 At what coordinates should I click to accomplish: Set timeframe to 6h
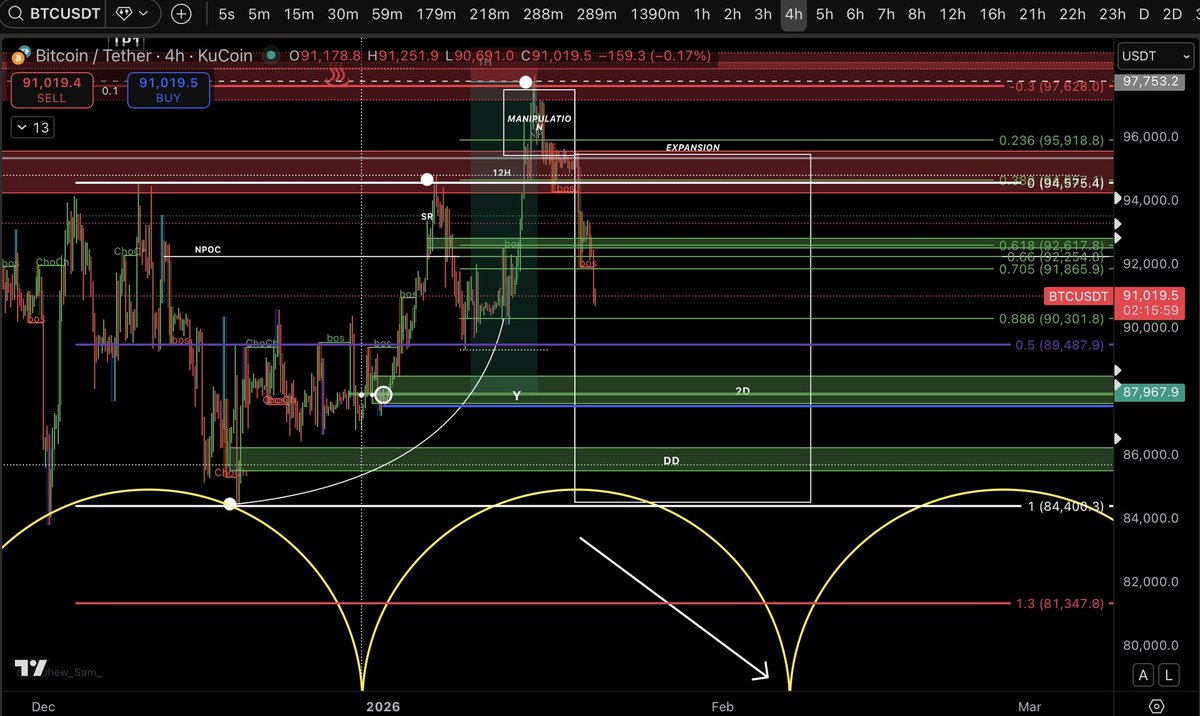coord(855,15)
